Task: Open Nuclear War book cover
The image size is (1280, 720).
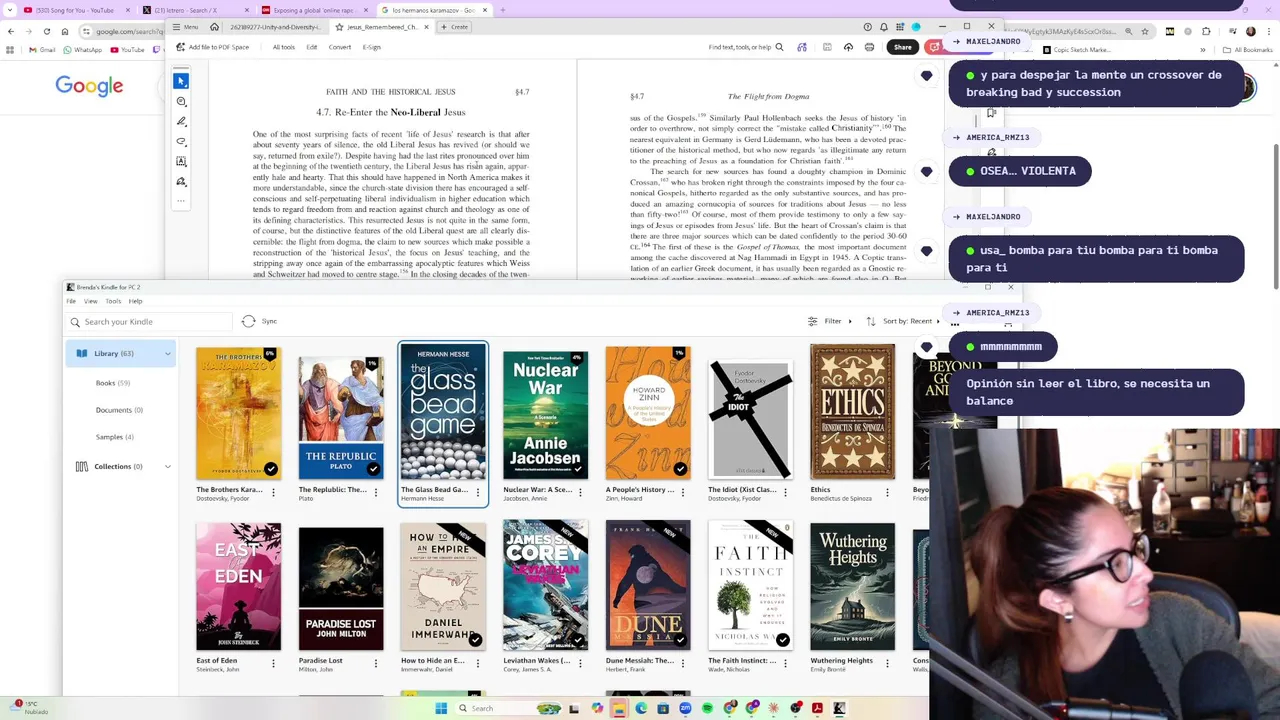Action: tap(545, 415)
